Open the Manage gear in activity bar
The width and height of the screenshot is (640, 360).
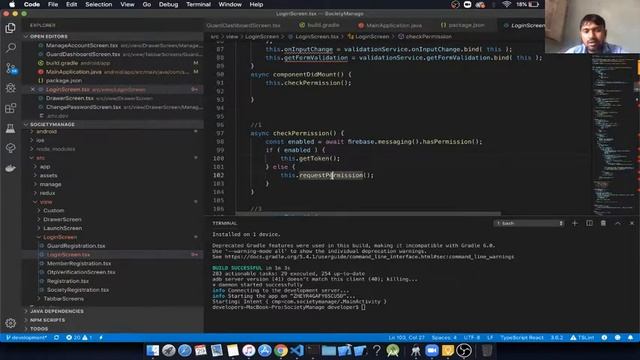click(x=11, y=323)
